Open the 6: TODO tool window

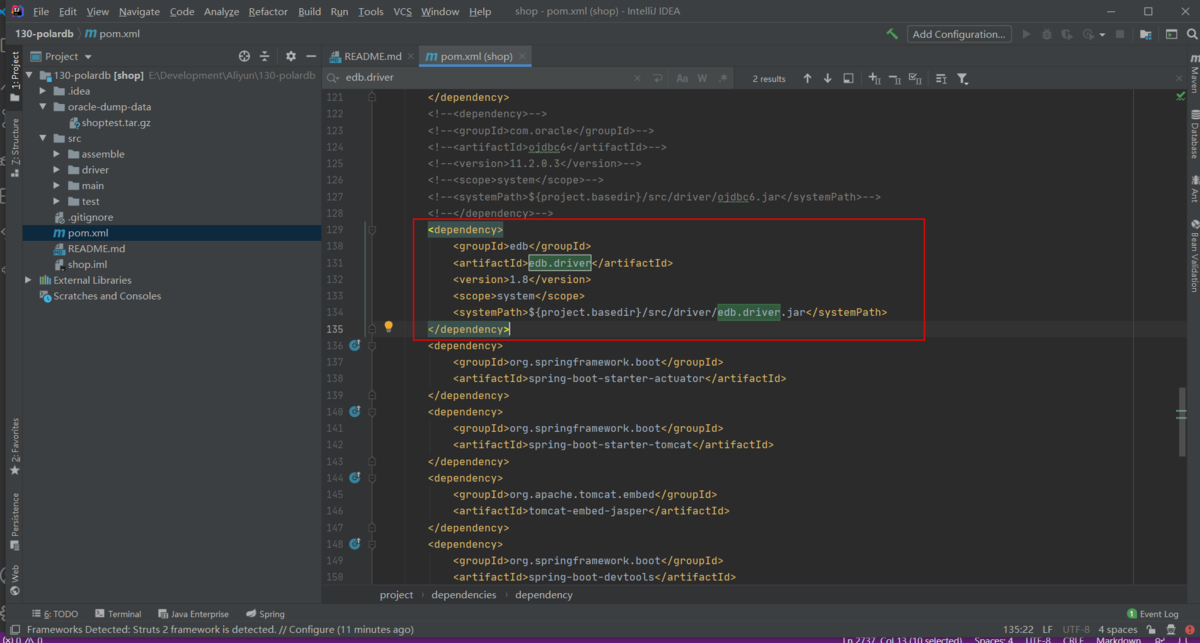click(x=56, y=614)
